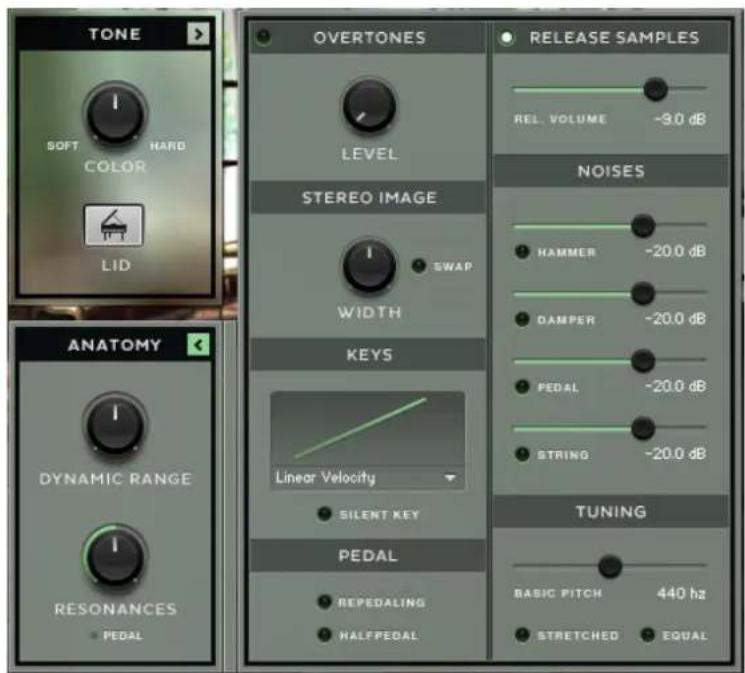Toggle the Hammer noise switch

(522, 251)
